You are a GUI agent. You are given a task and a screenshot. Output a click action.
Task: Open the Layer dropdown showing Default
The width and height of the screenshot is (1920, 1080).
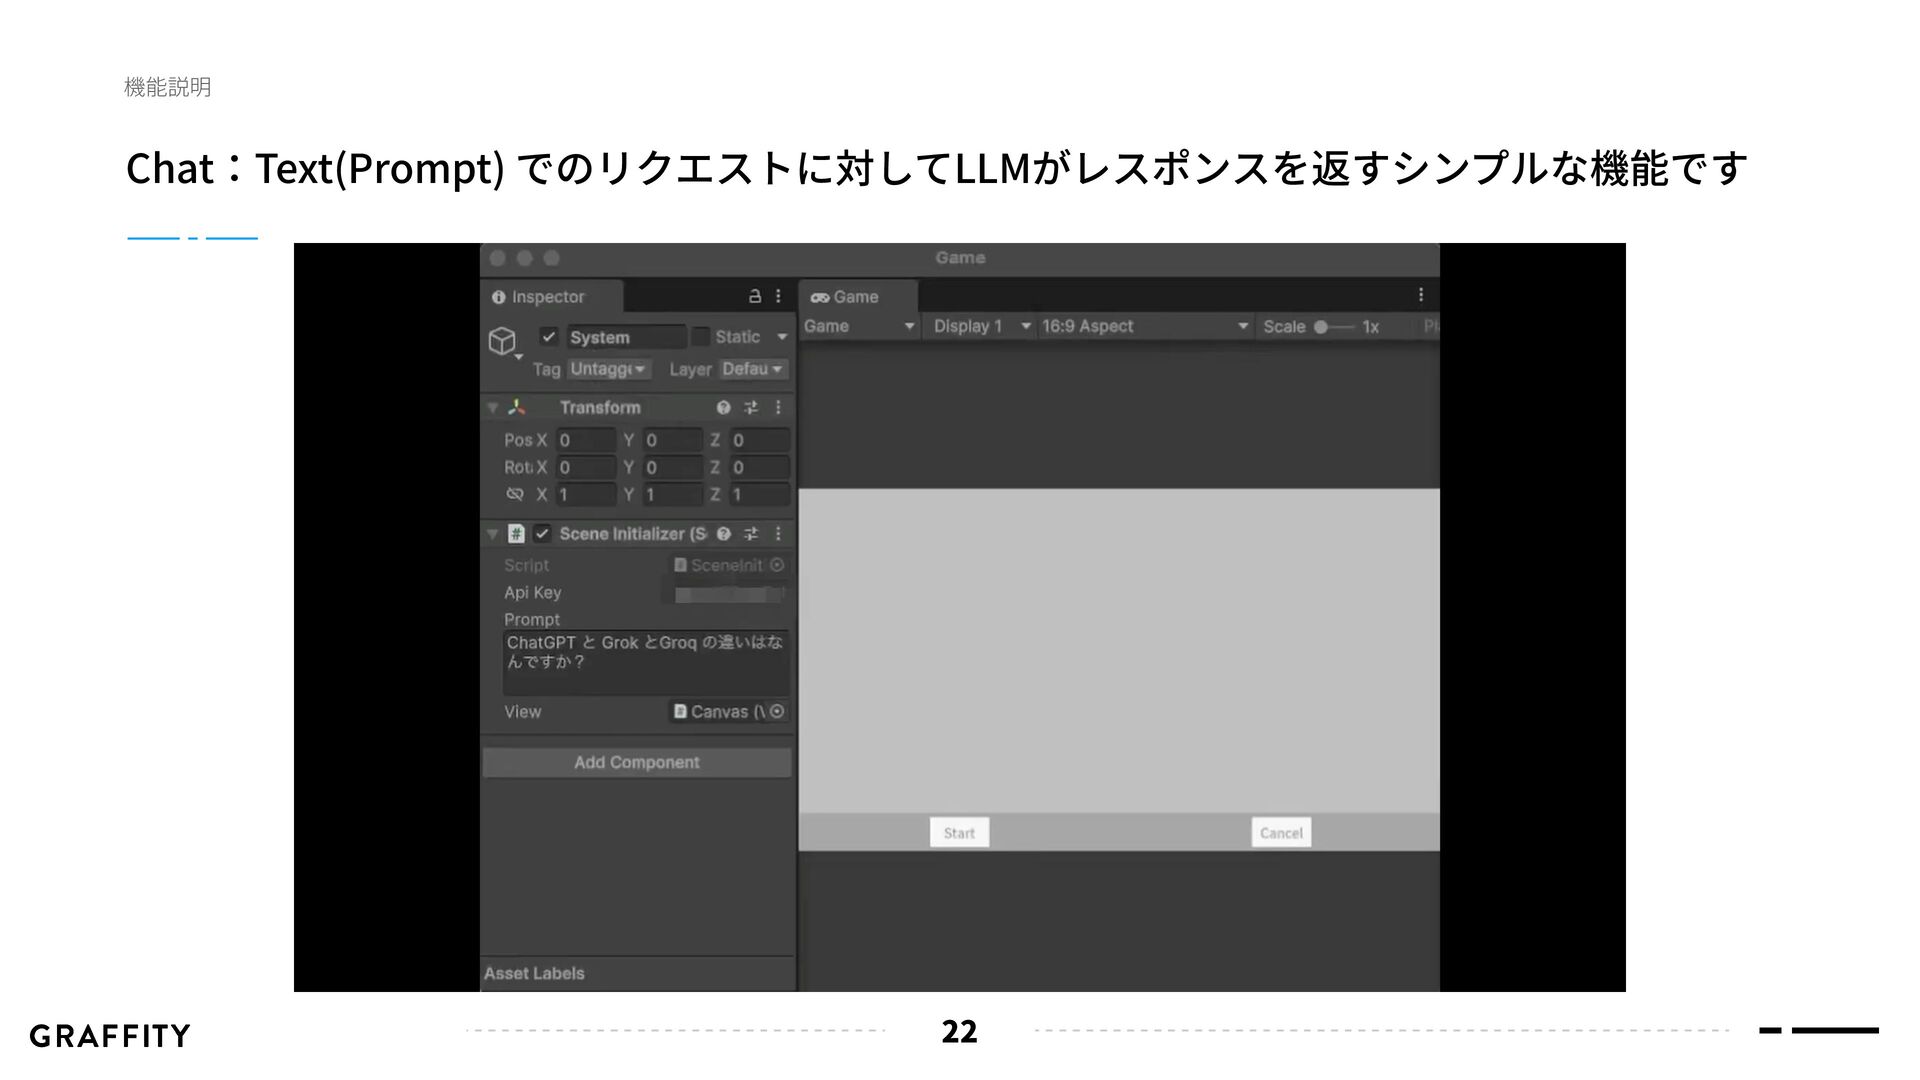753,369
